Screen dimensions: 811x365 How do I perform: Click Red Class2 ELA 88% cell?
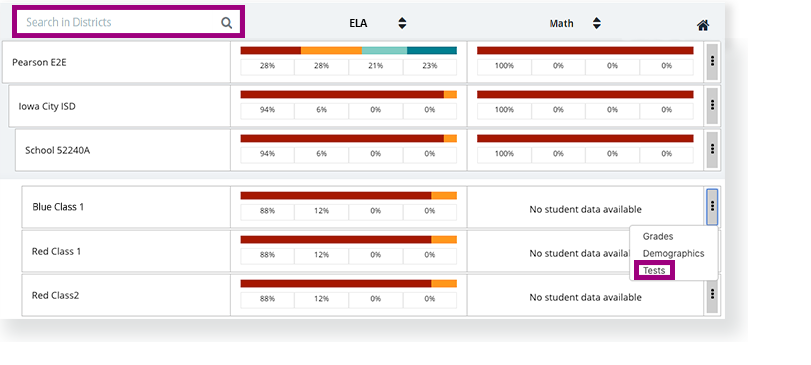click(x=267, y=298)
